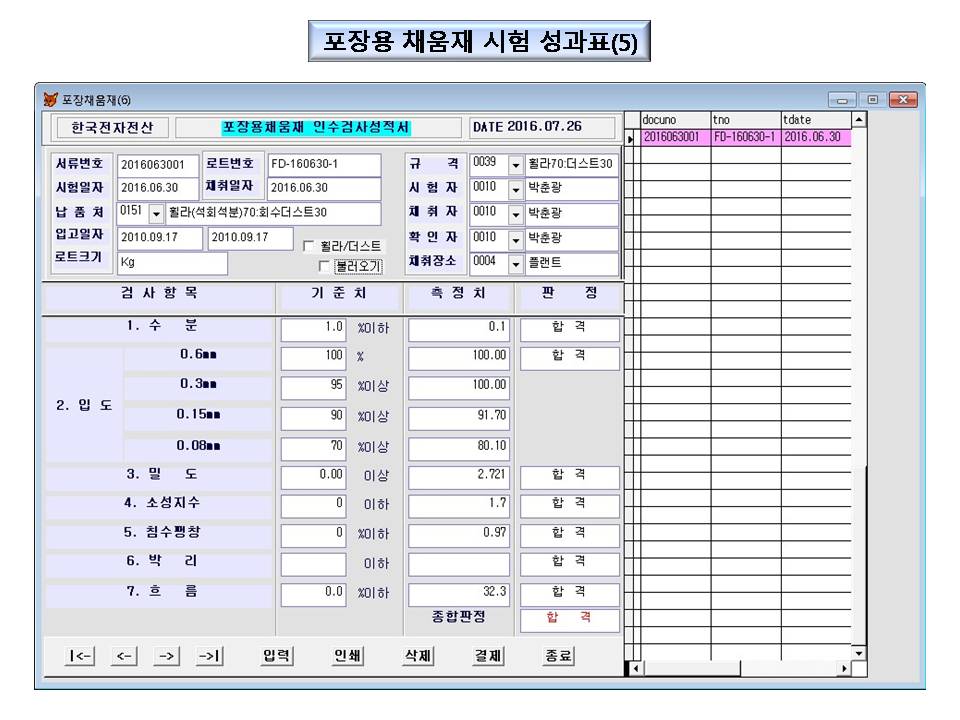This screenshot has height=720, width=960.
Task: Select grid cell FD-160630-1 under tno
Action: 746,137
